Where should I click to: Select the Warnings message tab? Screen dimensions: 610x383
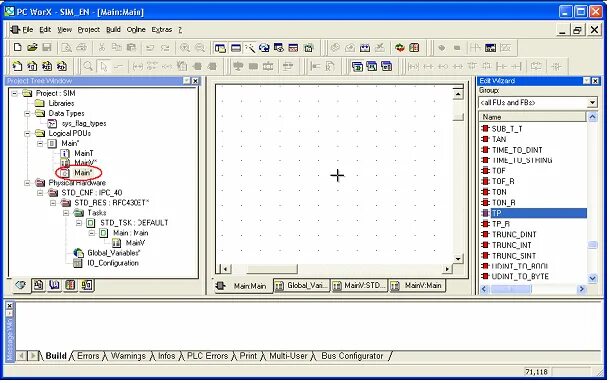pos(128,356)
